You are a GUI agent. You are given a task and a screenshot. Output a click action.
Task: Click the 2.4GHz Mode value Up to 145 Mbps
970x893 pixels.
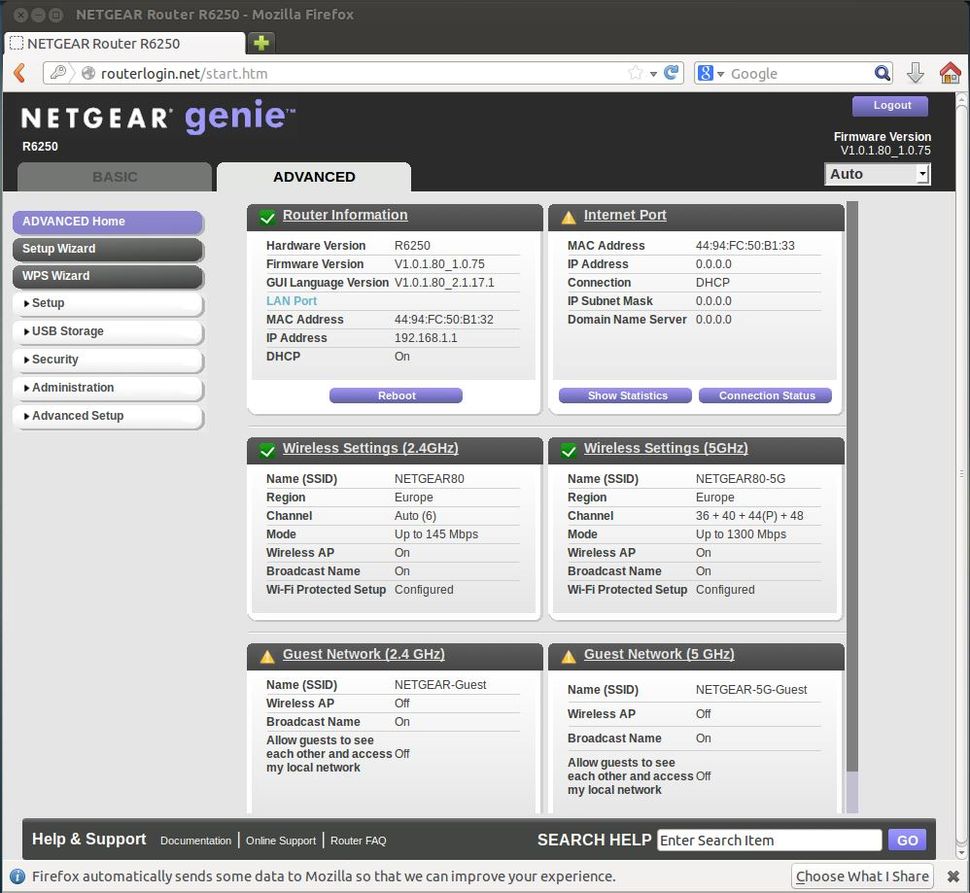pyautogui.click(x=436, y=534)
